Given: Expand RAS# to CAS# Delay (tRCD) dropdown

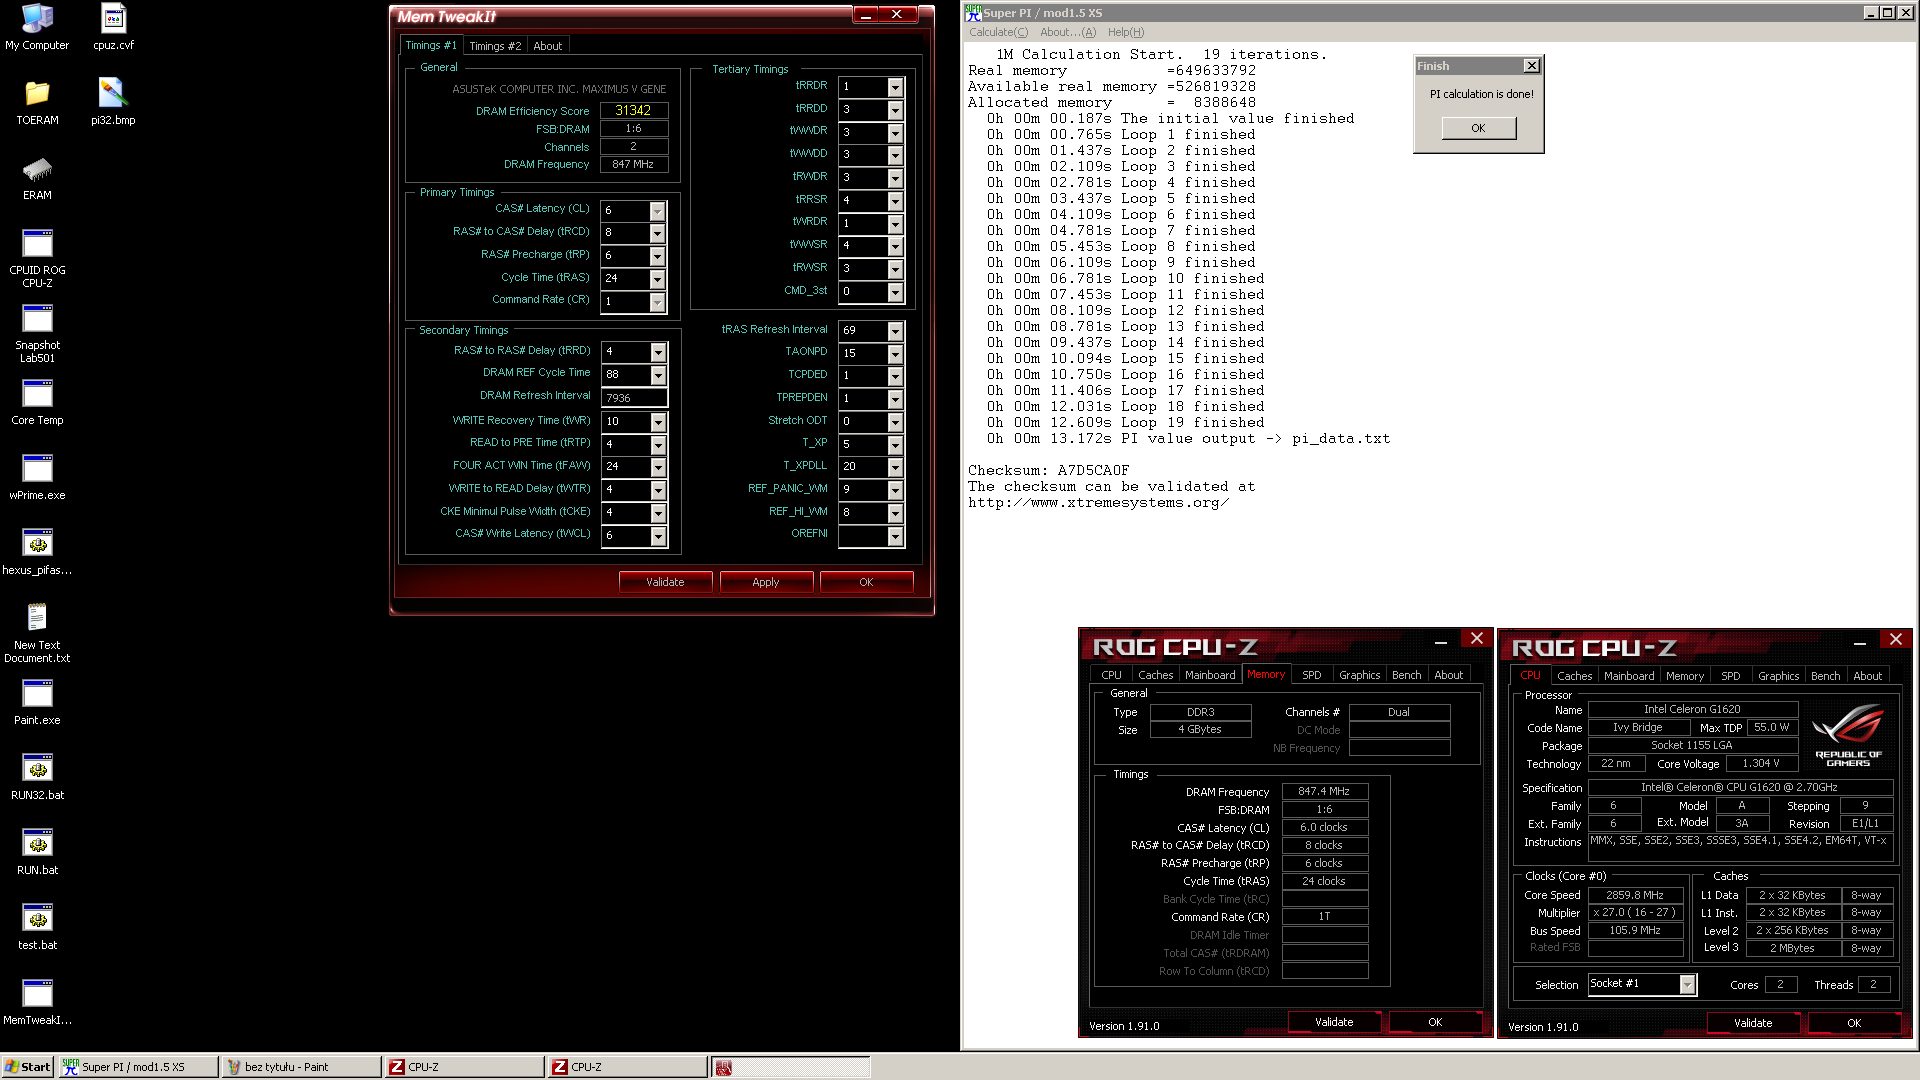Looking at the screenshot, I should (x=657, y=233).
